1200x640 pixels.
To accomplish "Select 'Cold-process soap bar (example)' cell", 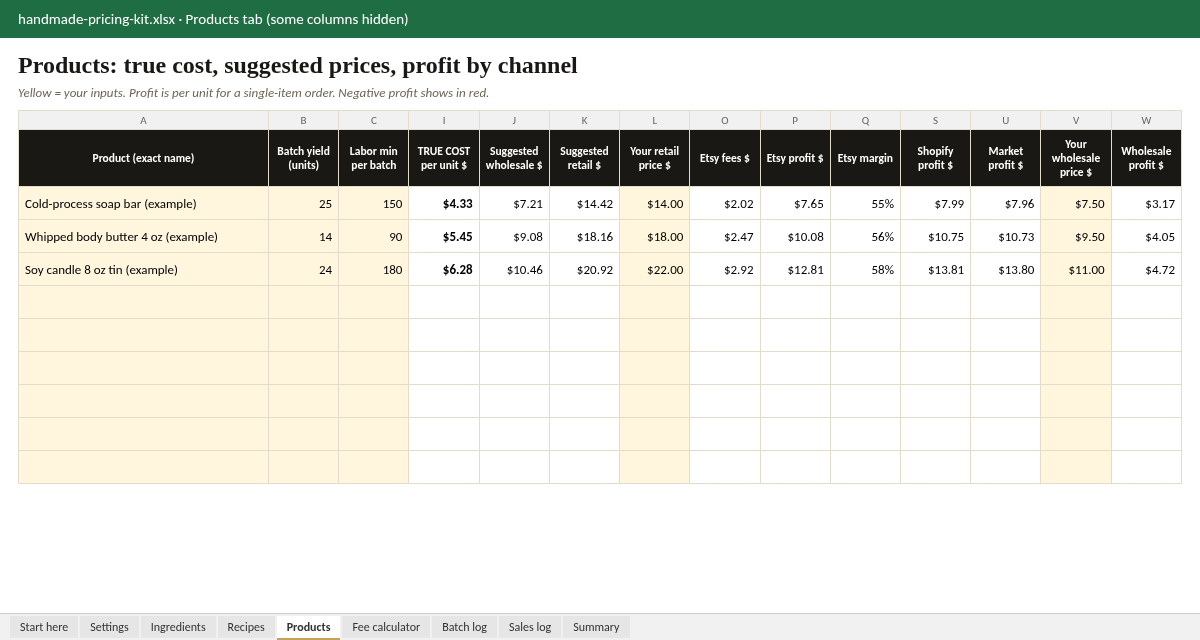I will click(x=143, y=203).
